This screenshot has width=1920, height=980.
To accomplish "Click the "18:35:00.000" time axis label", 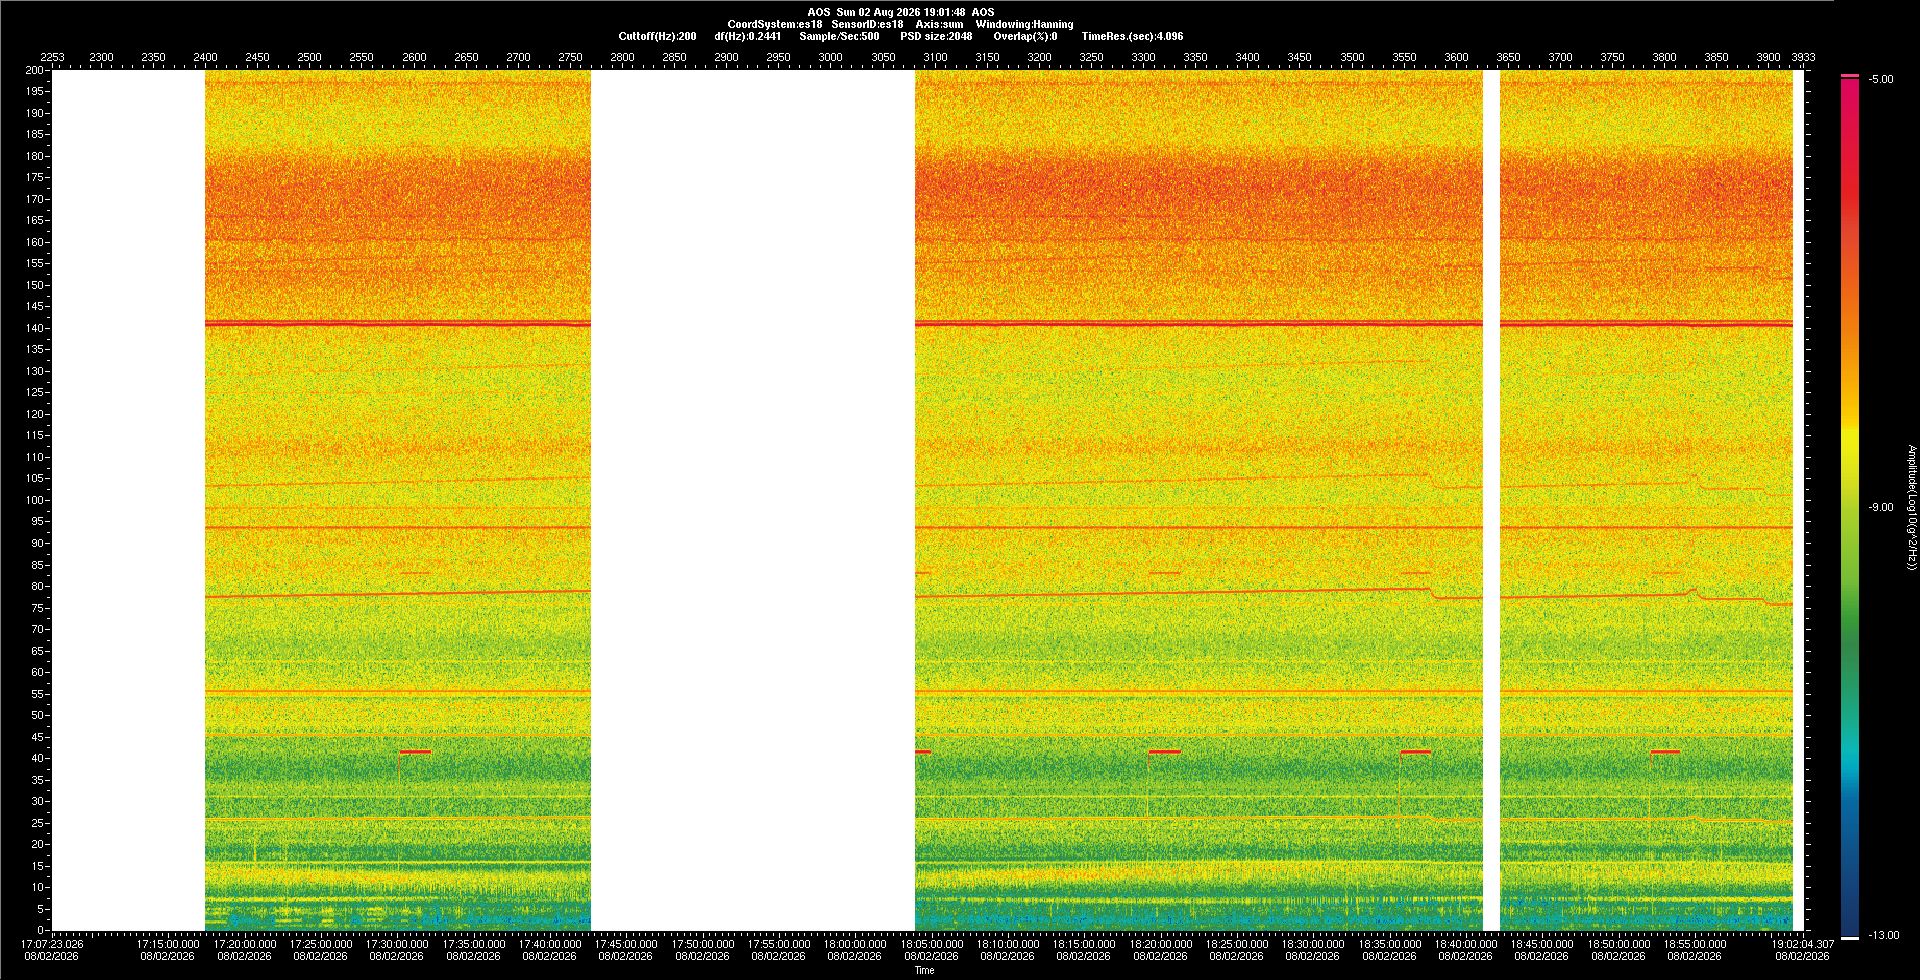I will pos(1389,943).
